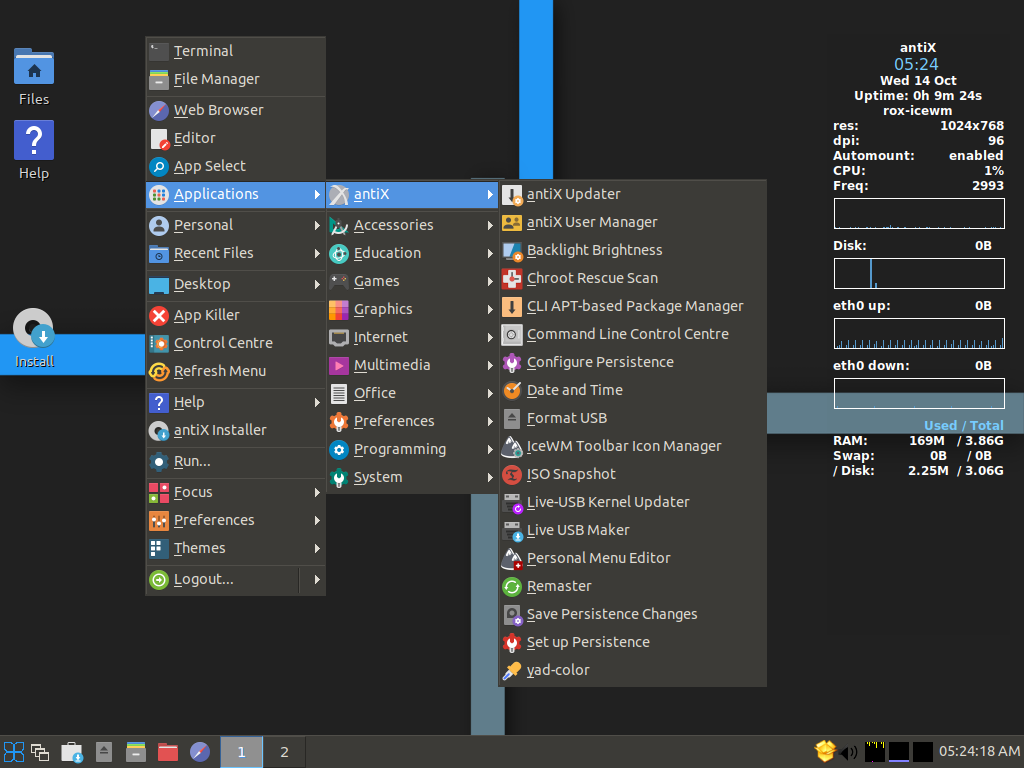Expand the Office submenu
1024x768 pixels.
pos(411,394)
